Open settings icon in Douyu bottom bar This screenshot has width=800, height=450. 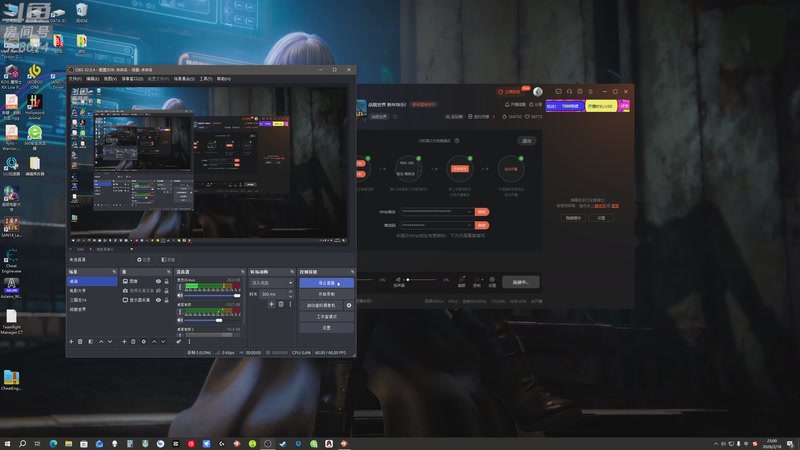tap(492, 281)
